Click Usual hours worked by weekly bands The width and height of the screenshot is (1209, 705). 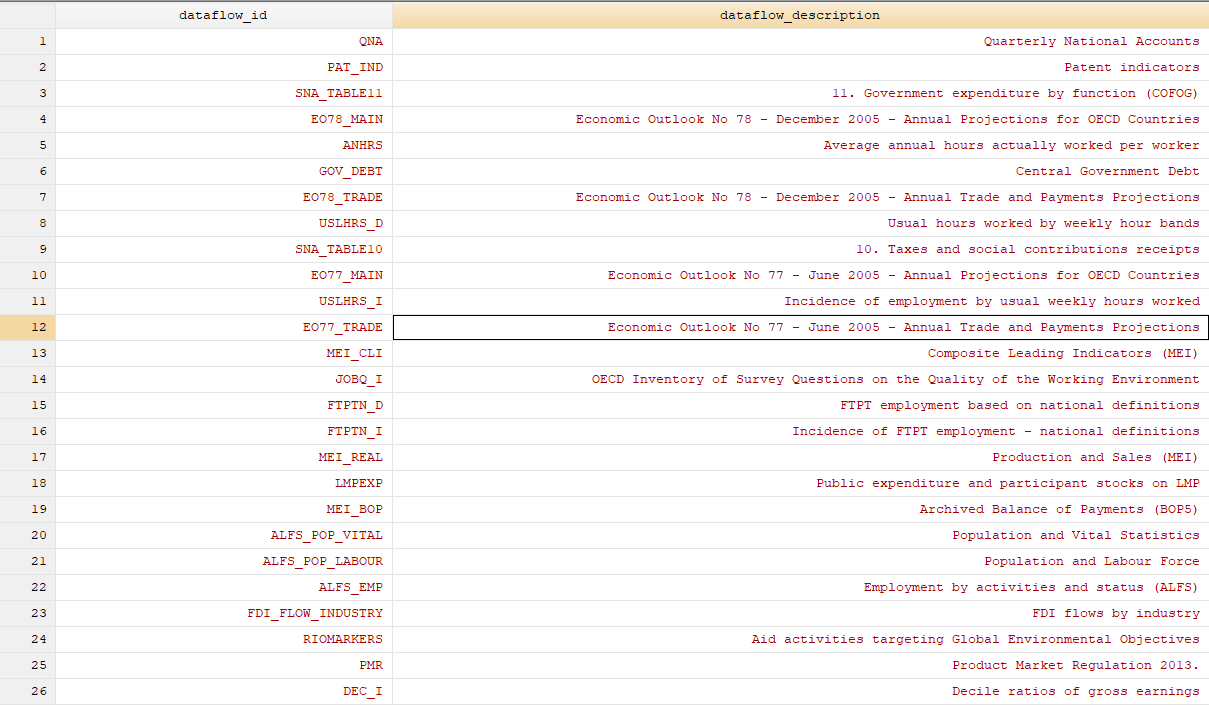coord(800,223)
